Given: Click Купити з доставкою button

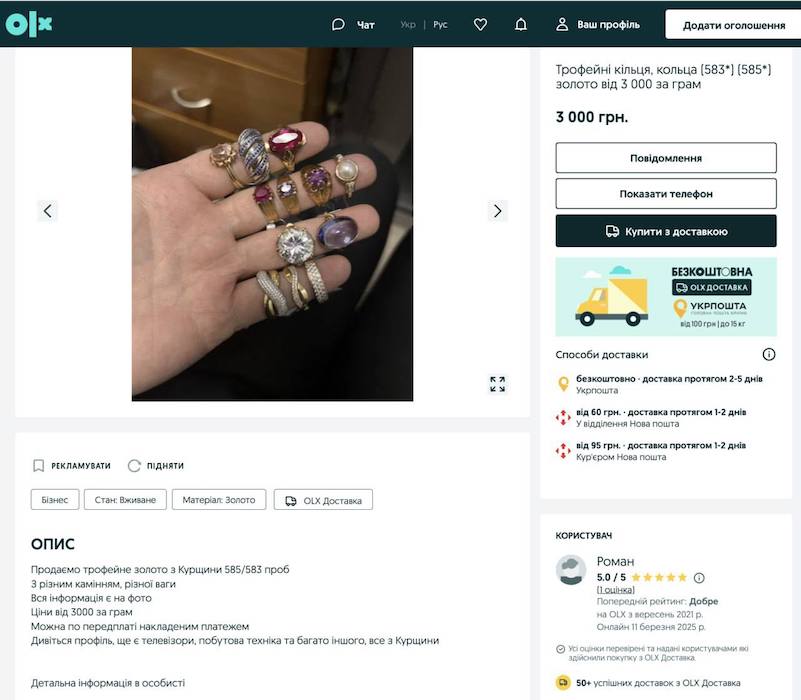Looking at the screenshot, I should pyautogui.click(x=666, y=231).
